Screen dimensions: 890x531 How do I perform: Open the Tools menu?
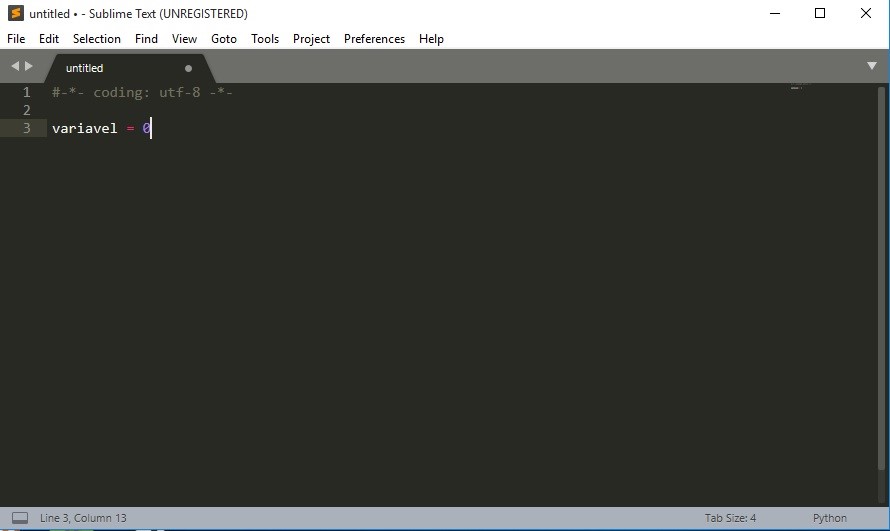[x=265, y=39]
